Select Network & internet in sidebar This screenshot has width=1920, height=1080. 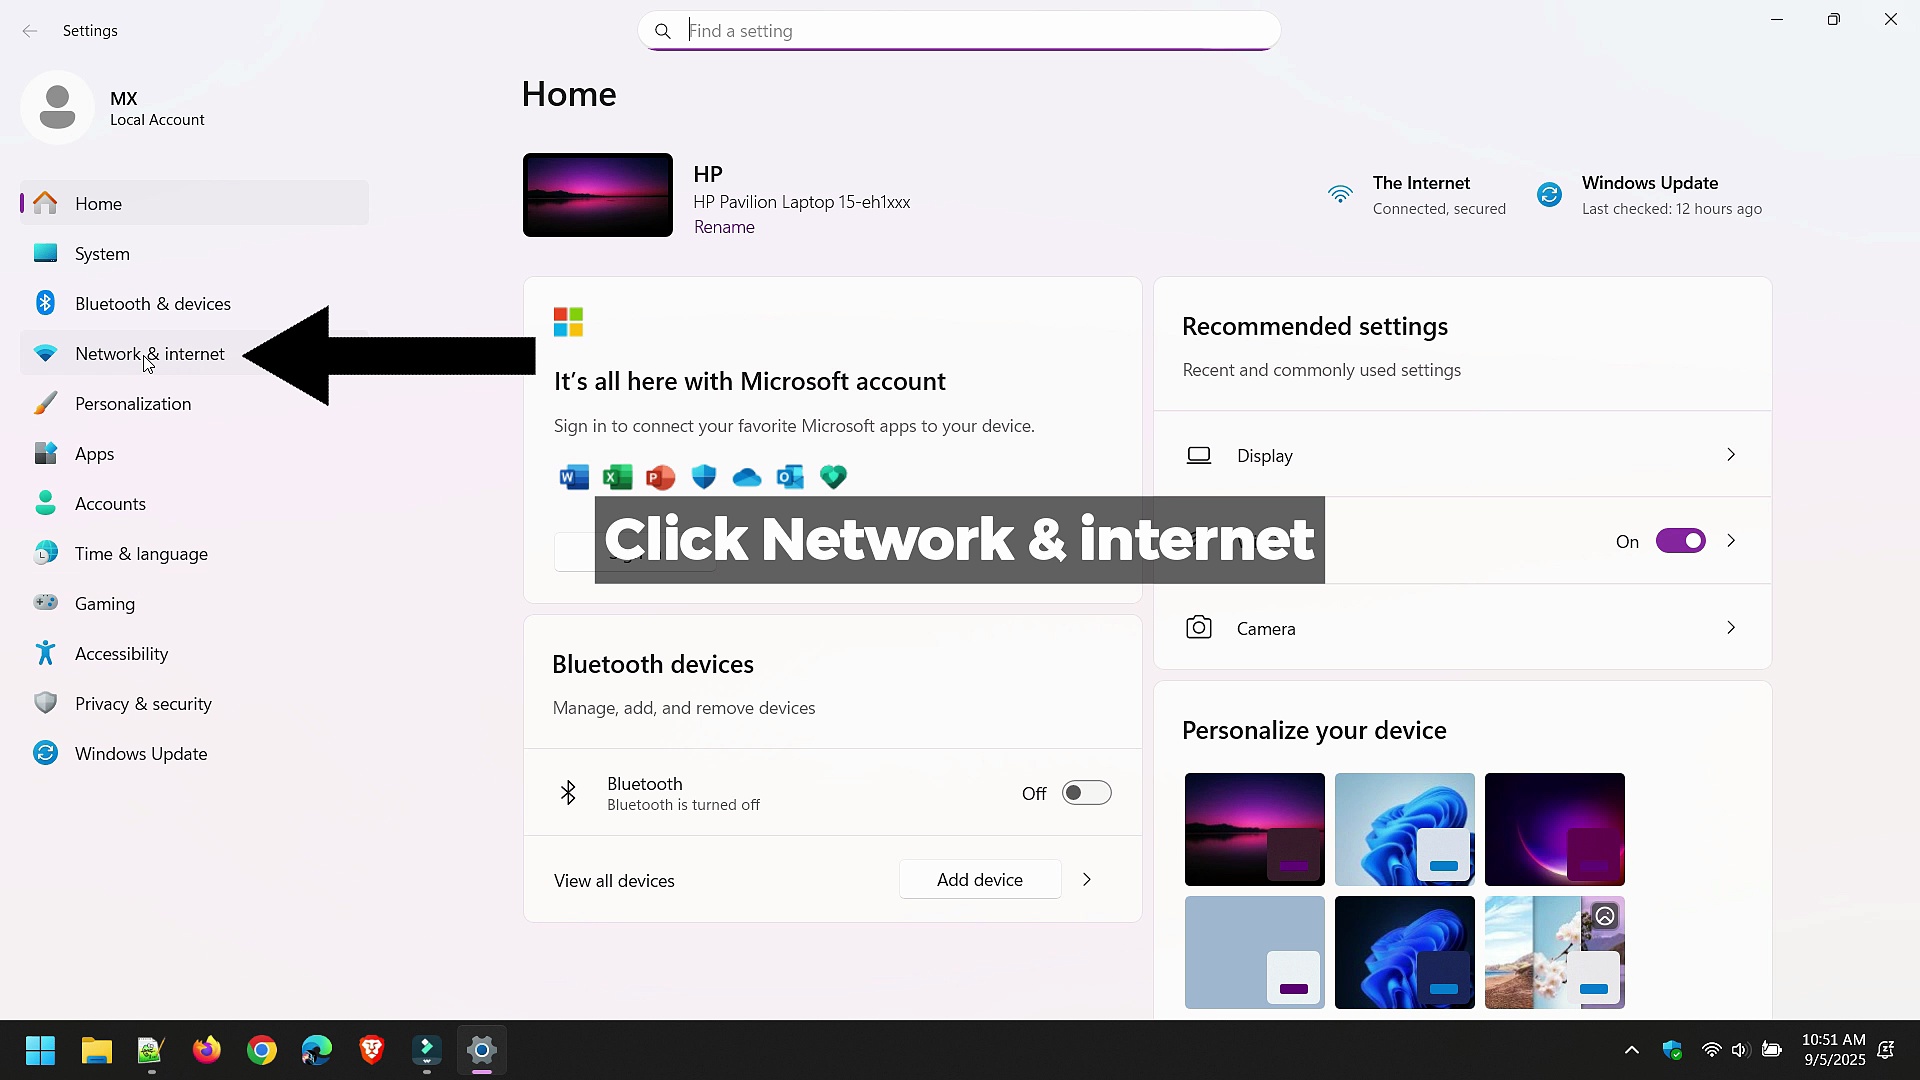194,354
